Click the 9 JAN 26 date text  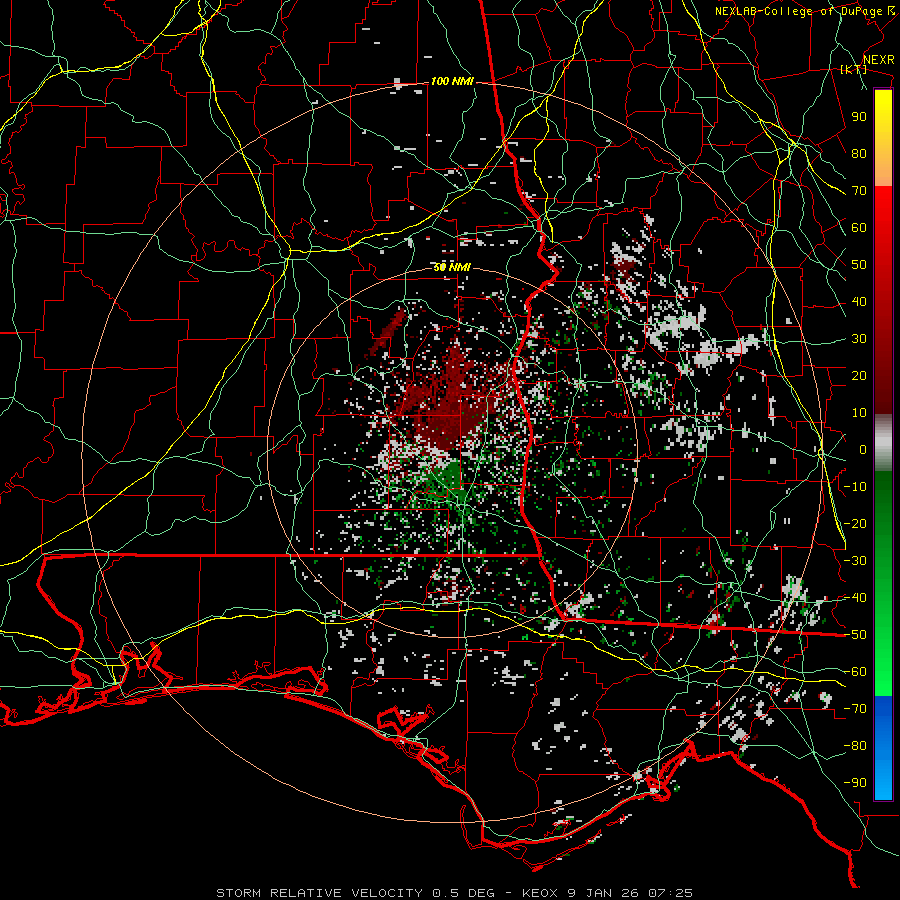pyautogui.click(x=603, y=893)
